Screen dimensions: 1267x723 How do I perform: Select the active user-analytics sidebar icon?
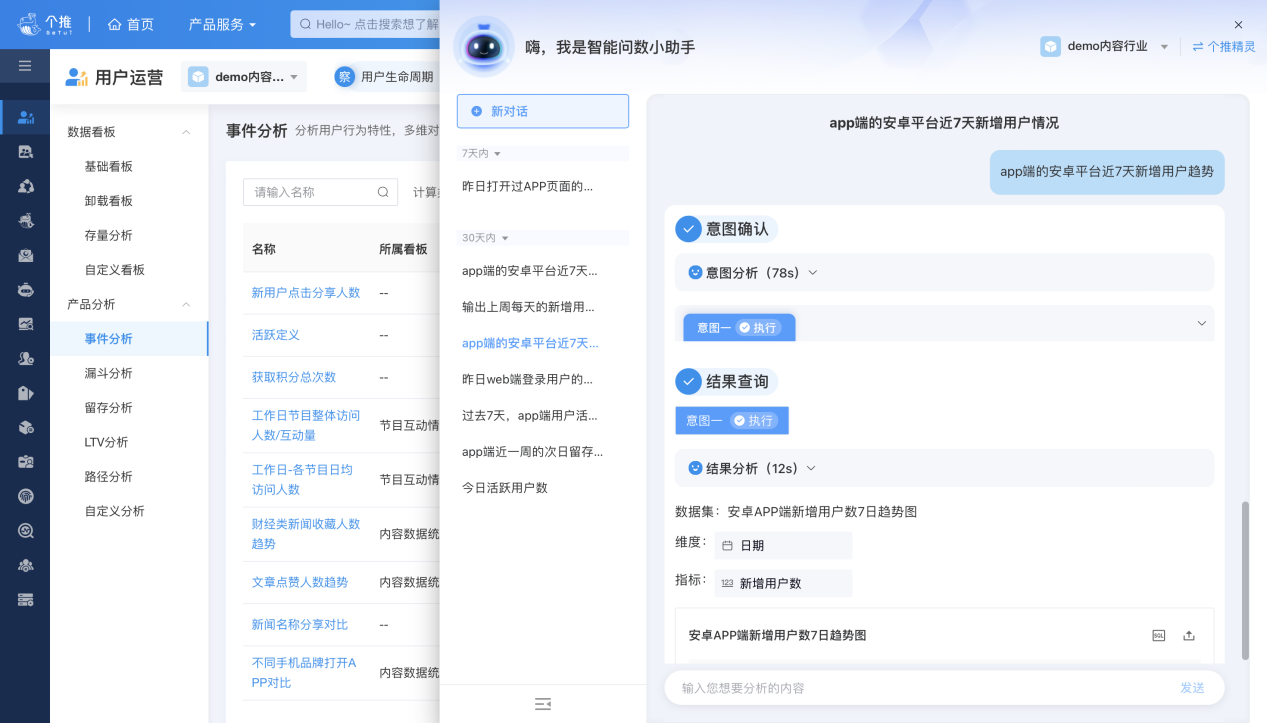pos(26,118)
